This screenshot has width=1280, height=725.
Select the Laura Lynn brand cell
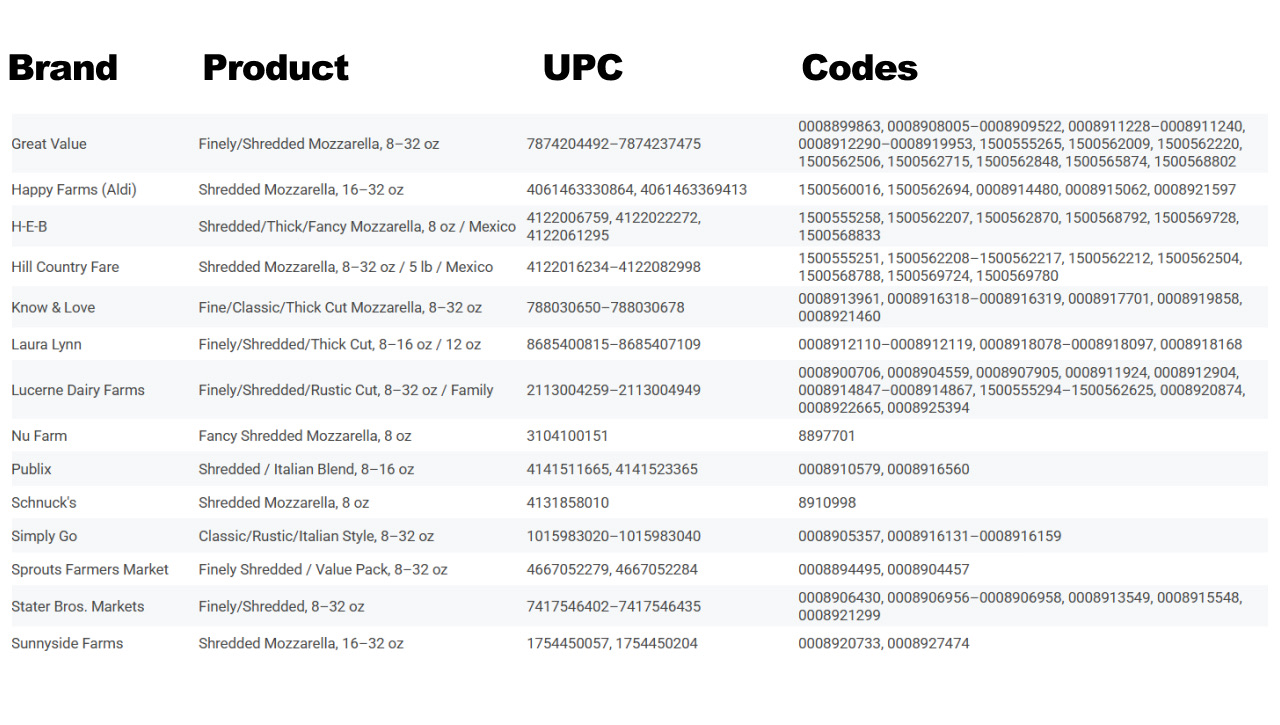pyautogui.click(x=46, y=344)
